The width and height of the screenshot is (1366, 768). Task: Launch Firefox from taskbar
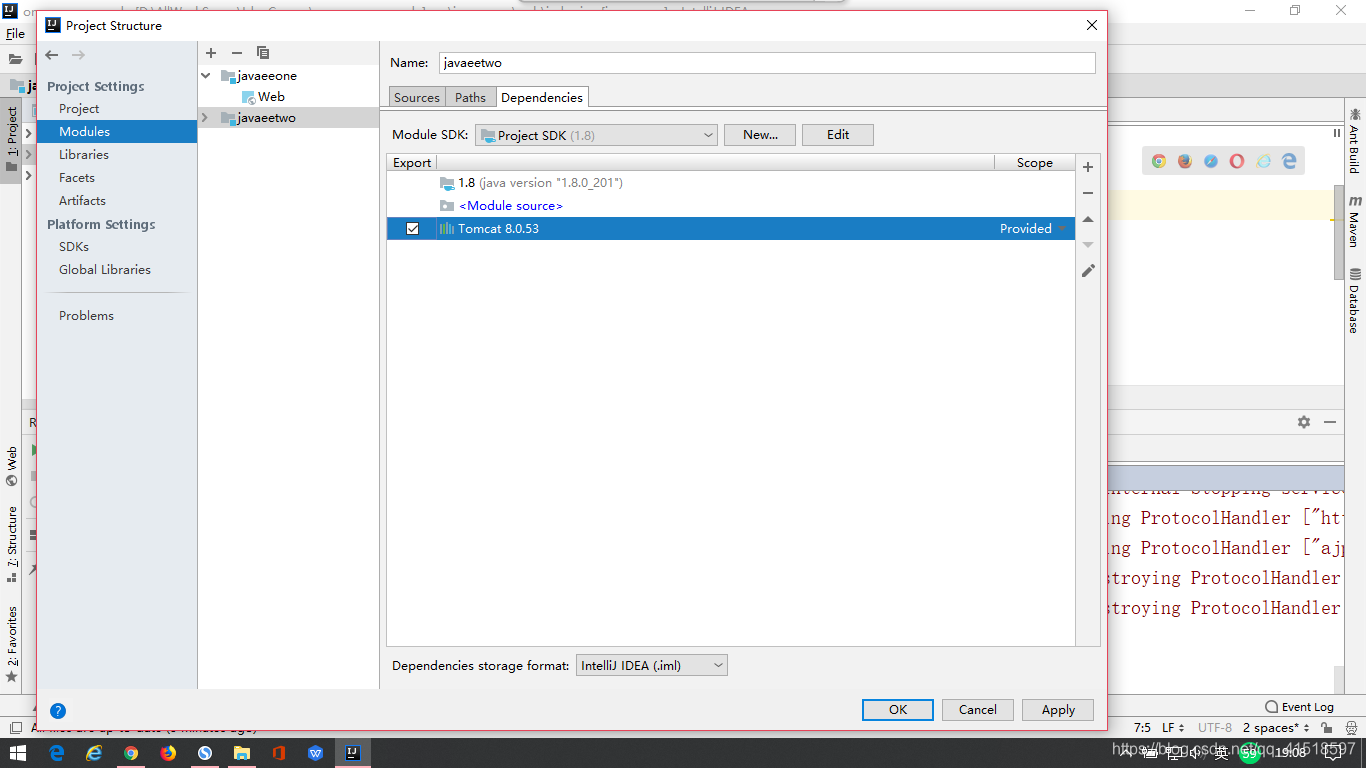click(x=168, y=753)
